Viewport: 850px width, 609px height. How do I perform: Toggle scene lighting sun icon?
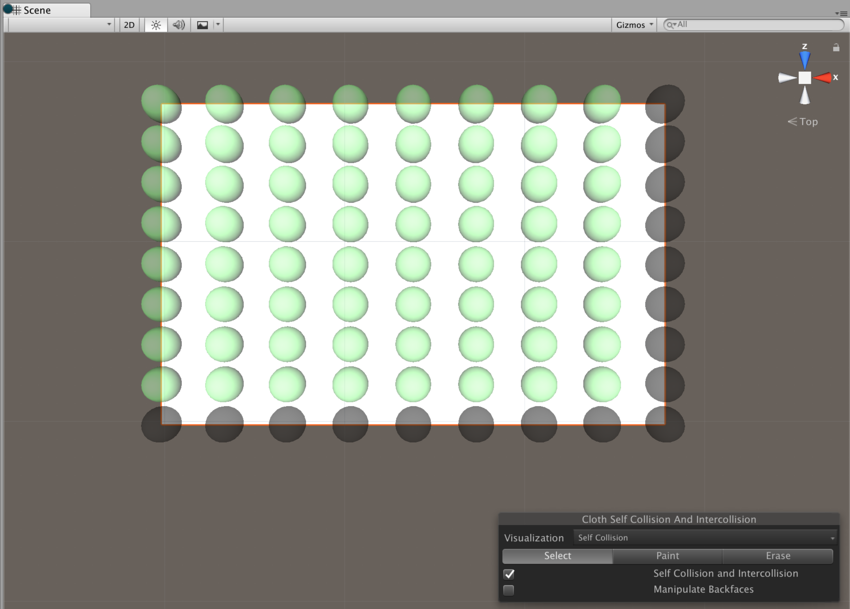tap(156, 25)
